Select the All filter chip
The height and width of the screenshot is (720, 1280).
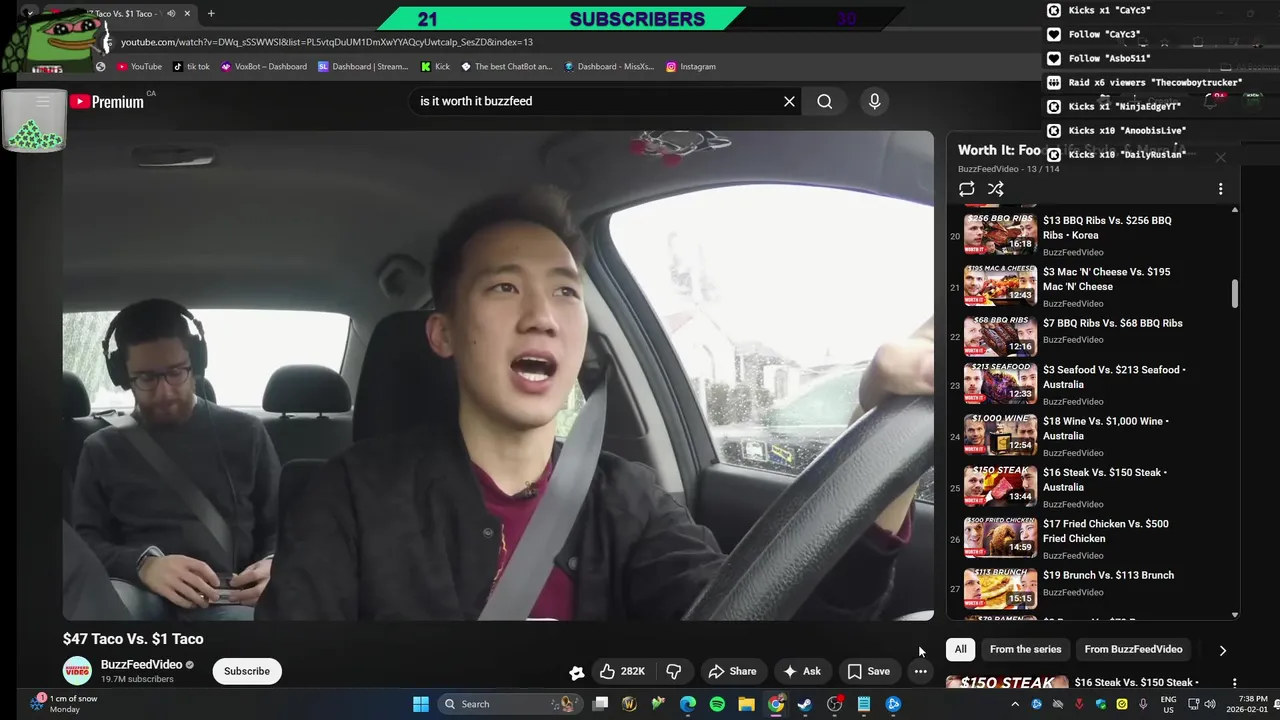coord(960,649)
